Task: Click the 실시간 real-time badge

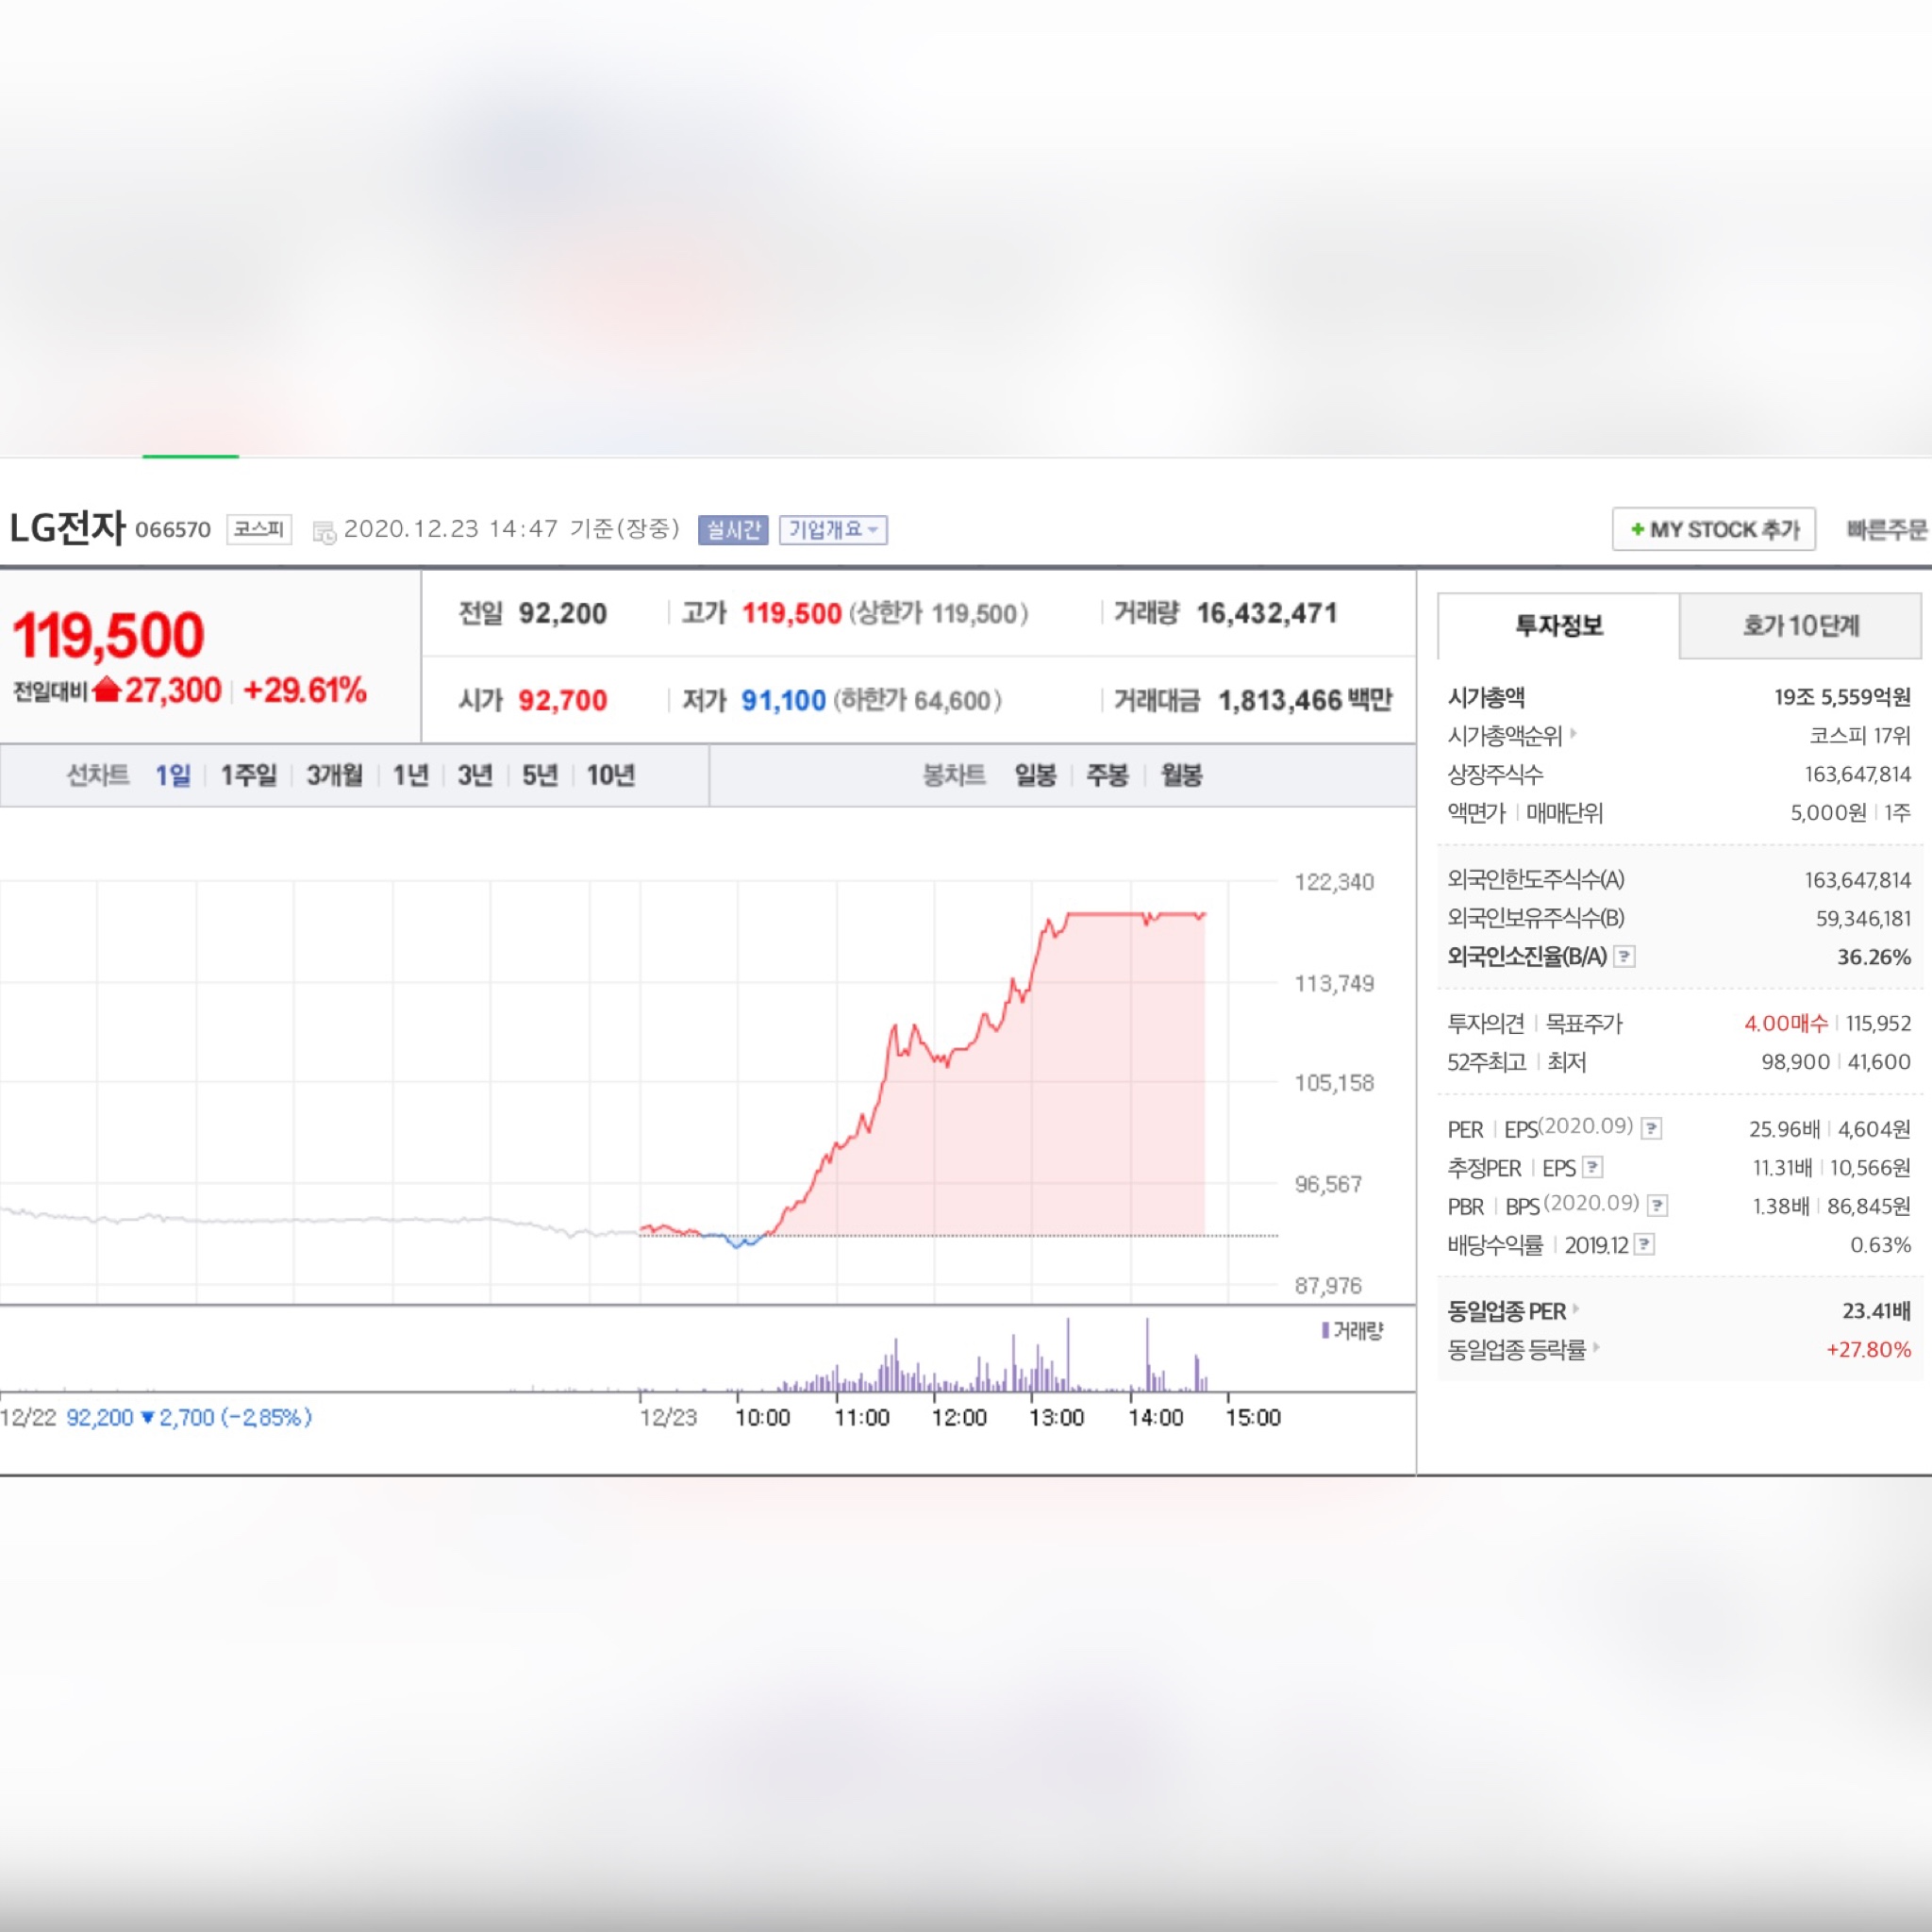Action: (733, 530)
